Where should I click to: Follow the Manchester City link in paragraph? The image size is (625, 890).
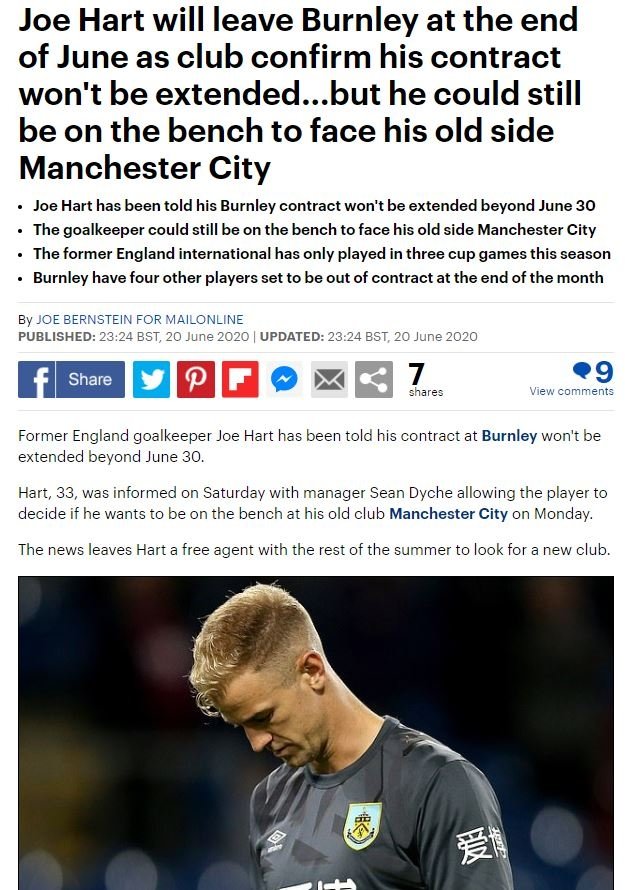pyautogui.click(x=448, y=514)
